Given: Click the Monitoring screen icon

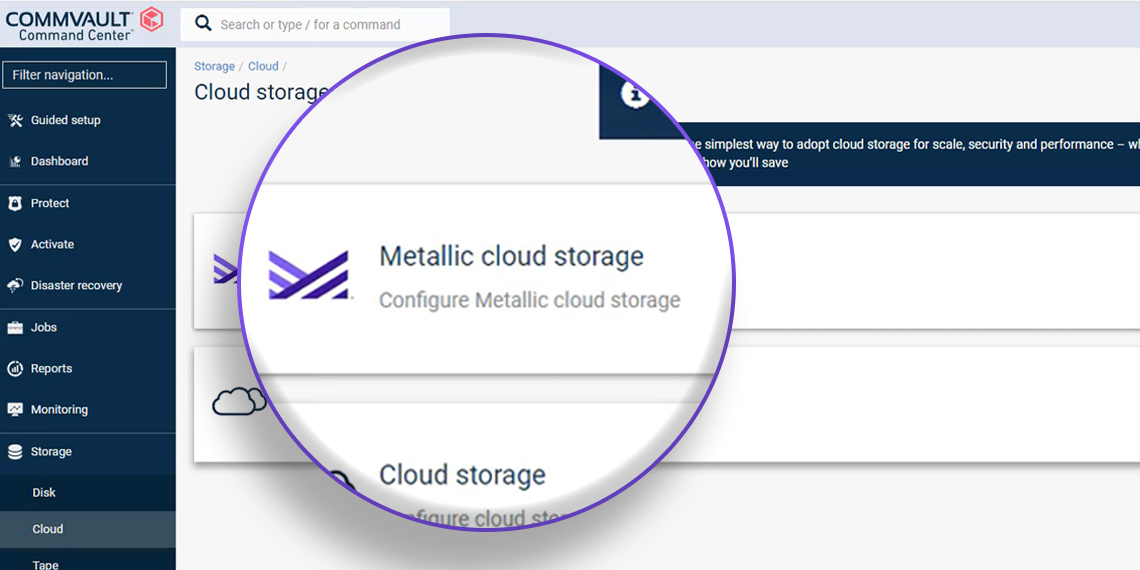Looking at the screenshot, I should tap(15, 410).
